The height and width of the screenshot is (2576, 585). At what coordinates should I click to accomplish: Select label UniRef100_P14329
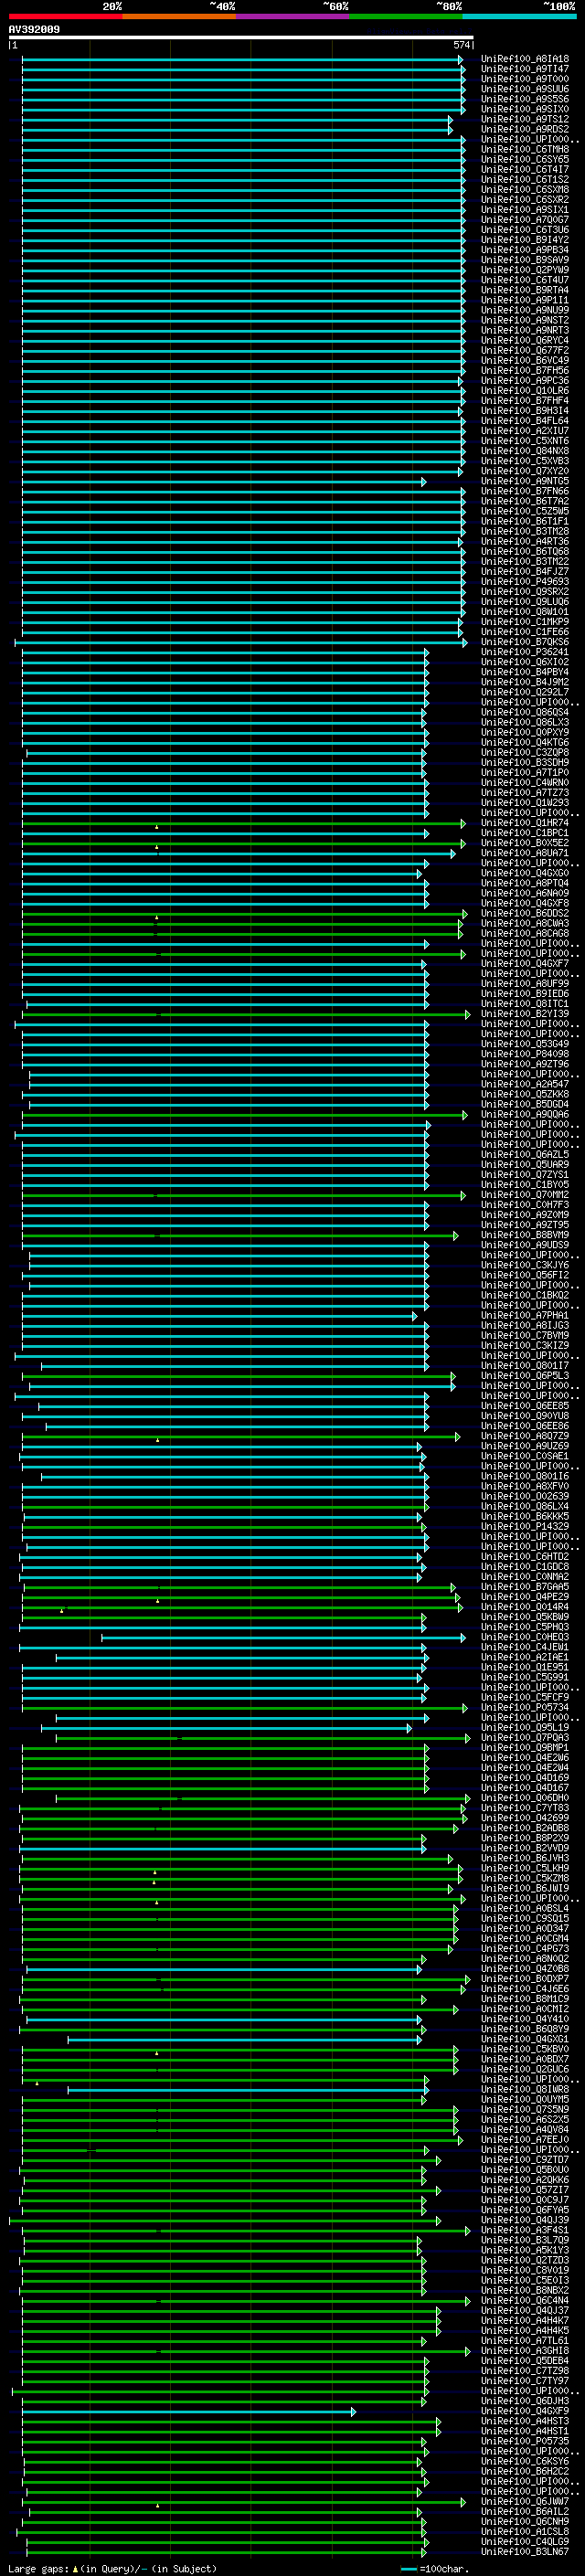[525, 1527]
